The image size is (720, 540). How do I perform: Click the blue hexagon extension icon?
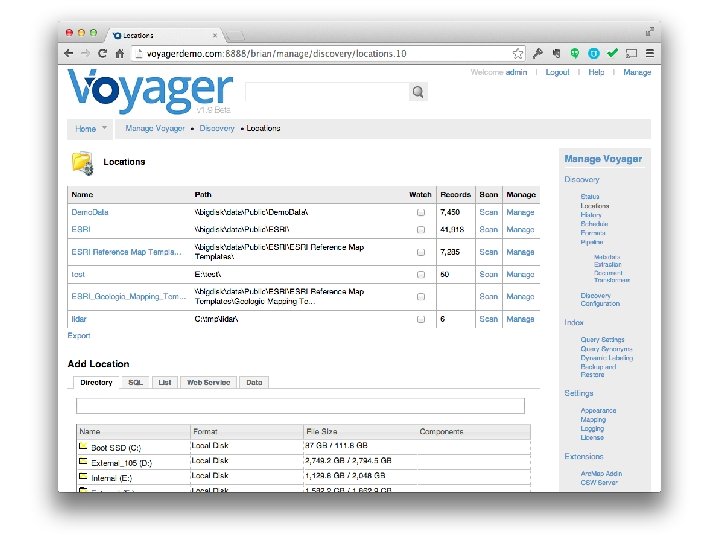[x=594, y=53]
